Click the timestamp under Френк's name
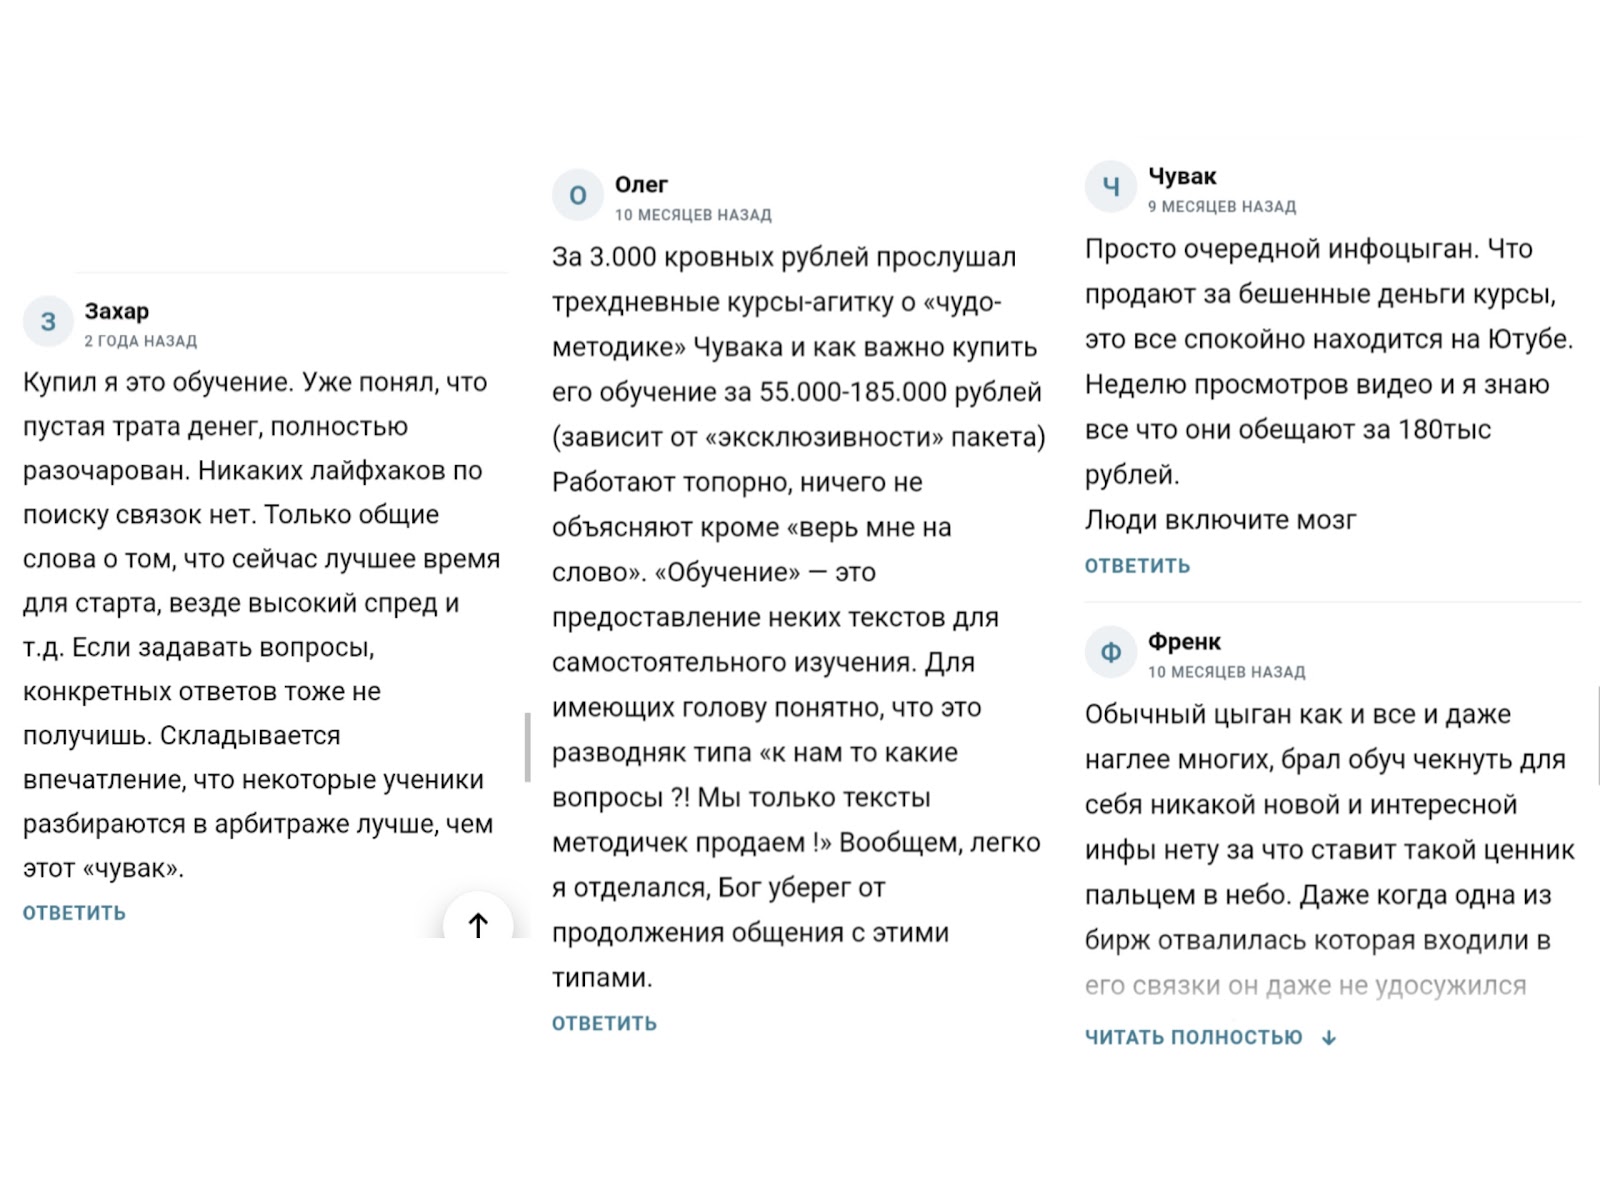Screen dimensions: 1600x1200 click(1226, 672)
